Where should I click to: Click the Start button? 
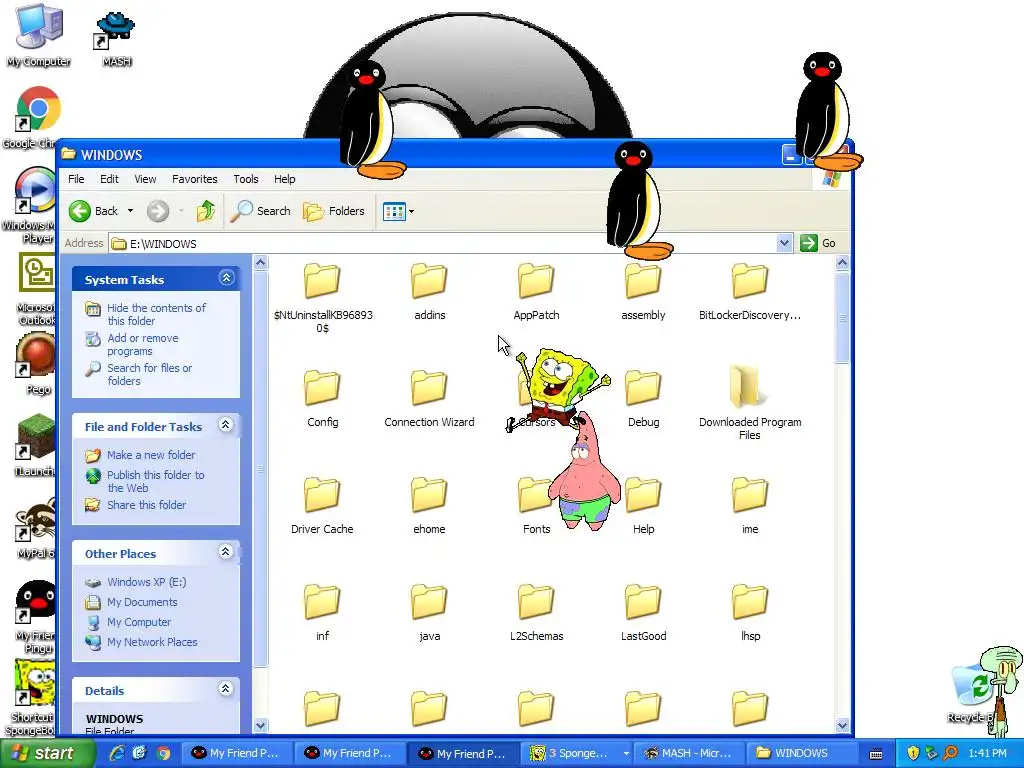(x=46, y=753)
